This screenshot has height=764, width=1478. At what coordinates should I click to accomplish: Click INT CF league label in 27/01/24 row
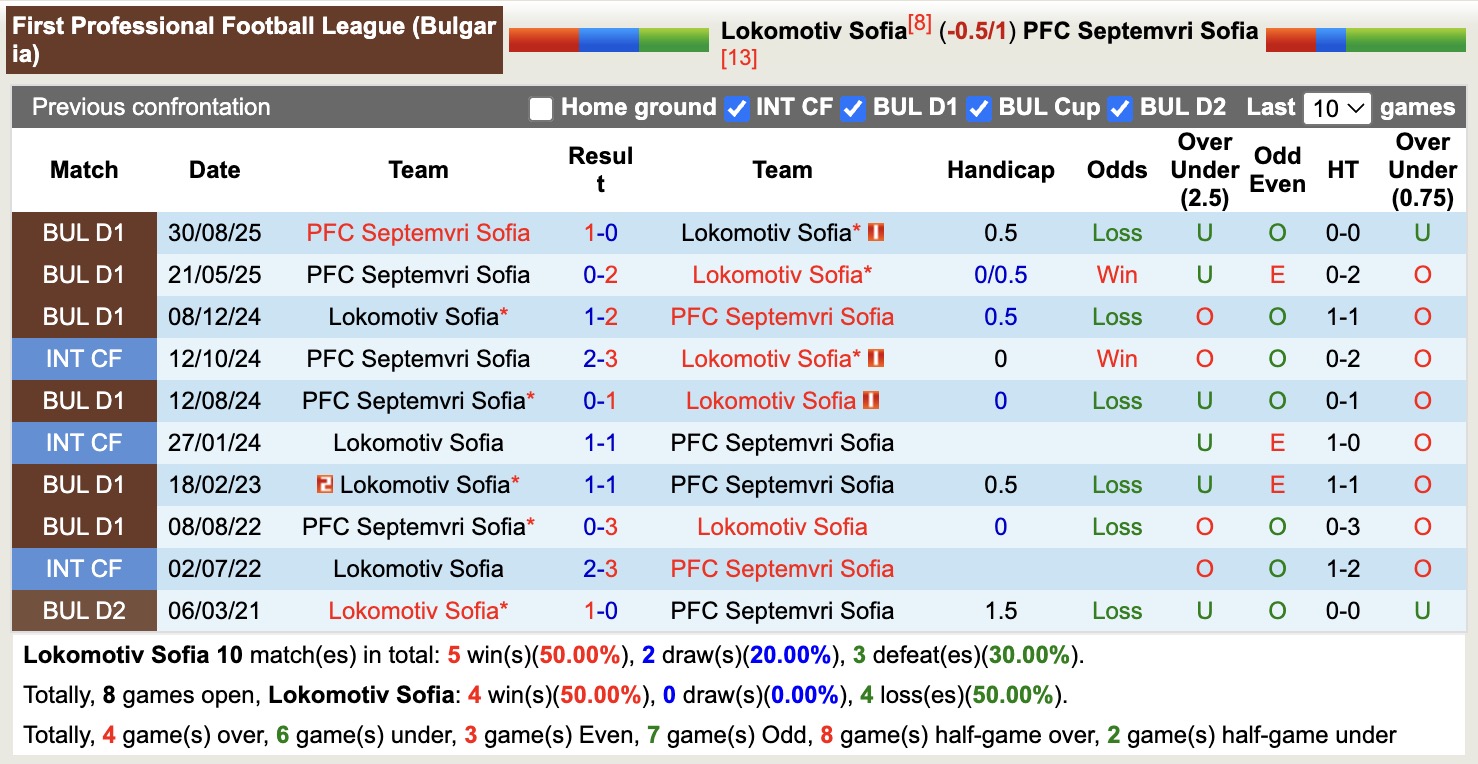[x=84, y=443]
